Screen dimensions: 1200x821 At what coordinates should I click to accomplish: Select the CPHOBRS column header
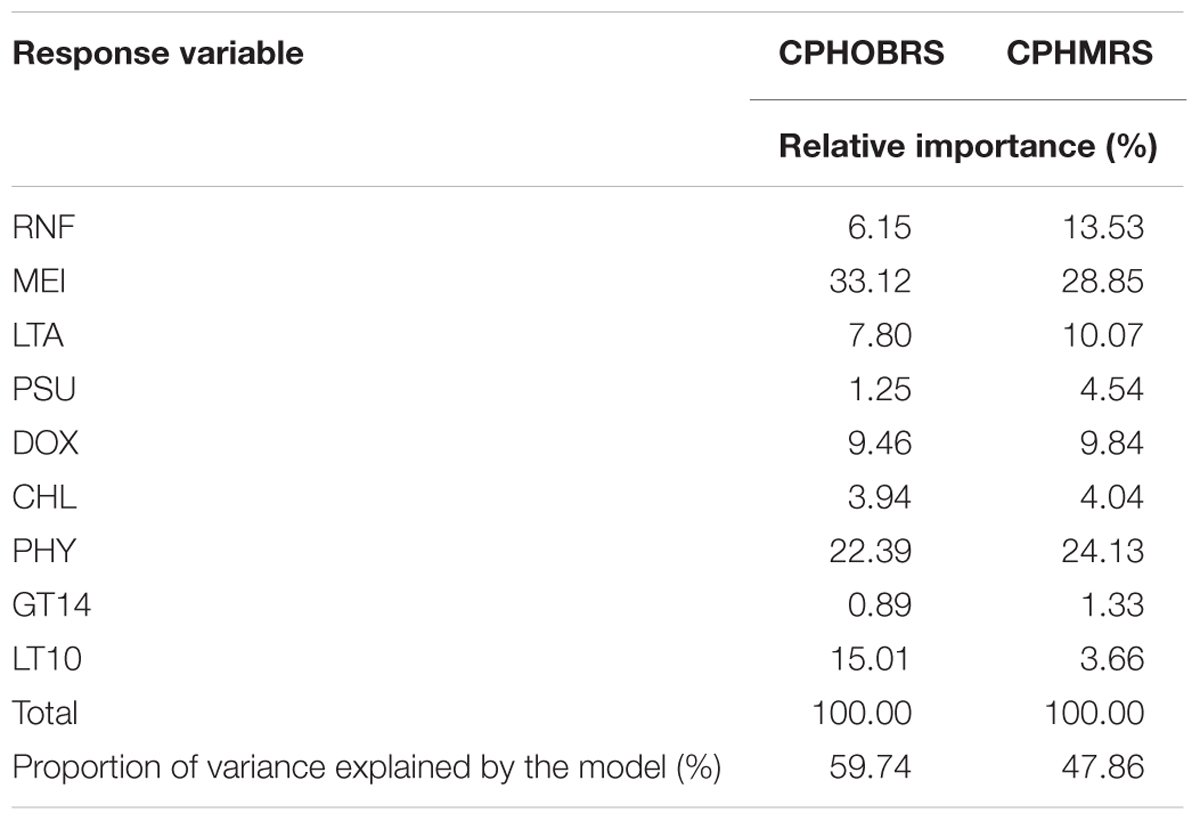[861, 52]
